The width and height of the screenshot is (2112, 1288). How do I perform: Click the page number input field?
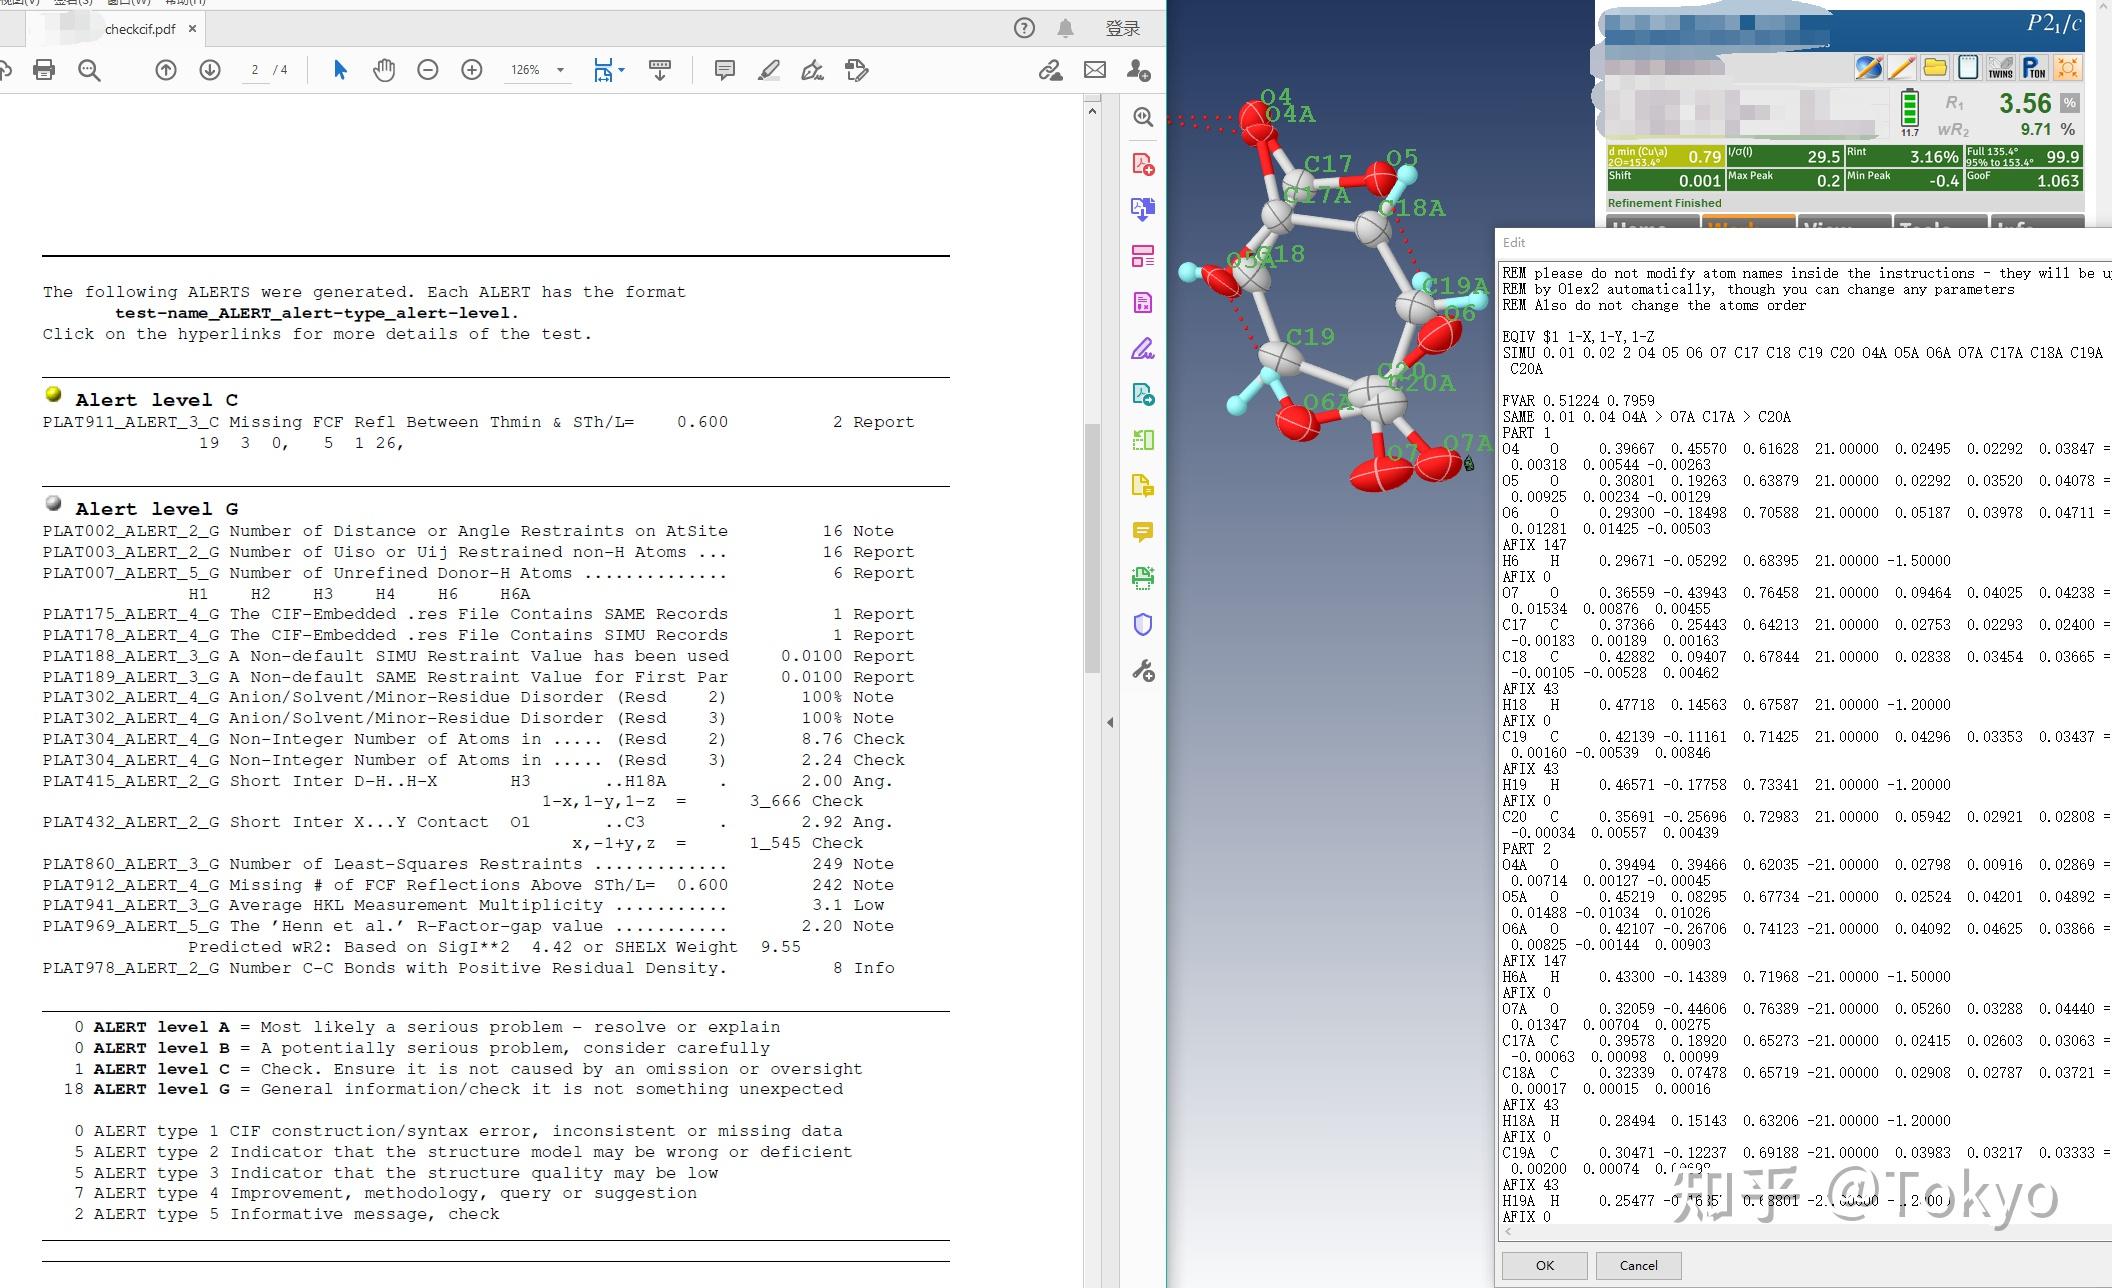click(x=255, y=70)
